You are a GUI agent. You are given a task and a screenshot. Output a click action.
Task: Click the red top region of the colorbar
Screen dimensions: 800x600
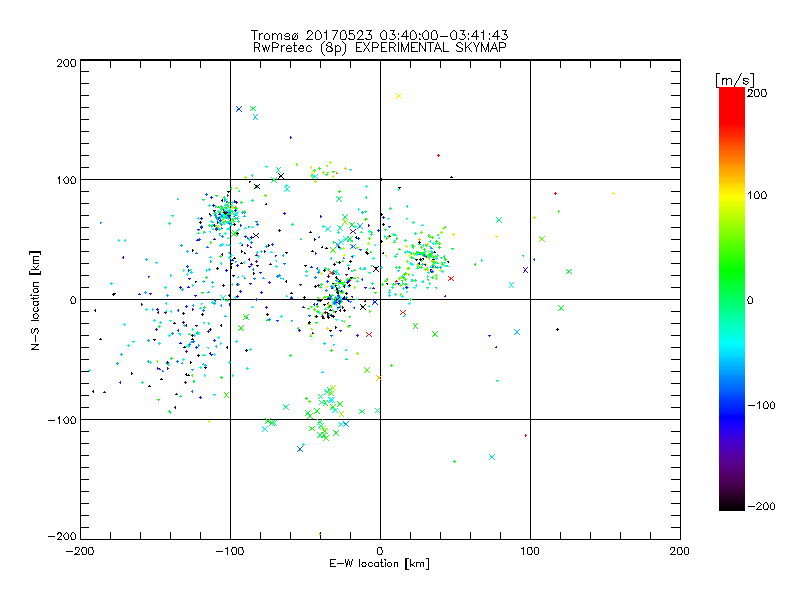pyautogui.click(x=732, y=105)
